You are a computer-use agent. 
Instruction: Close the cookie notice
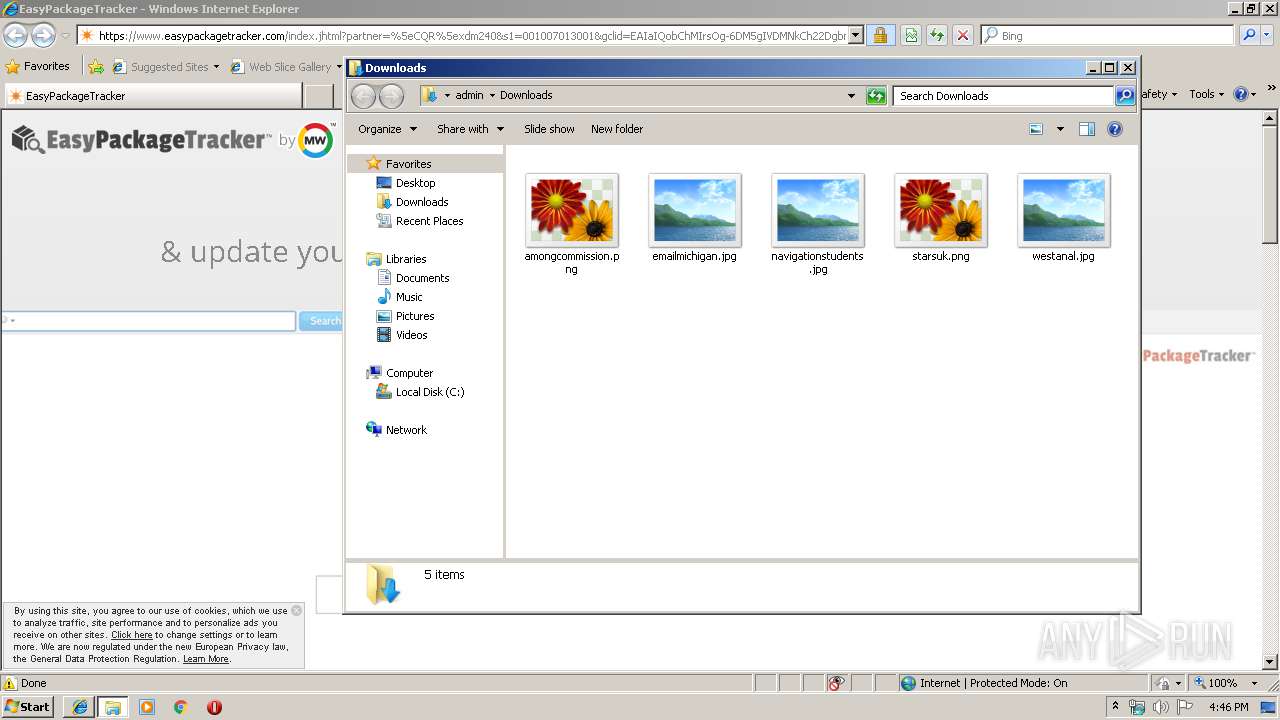297,610
